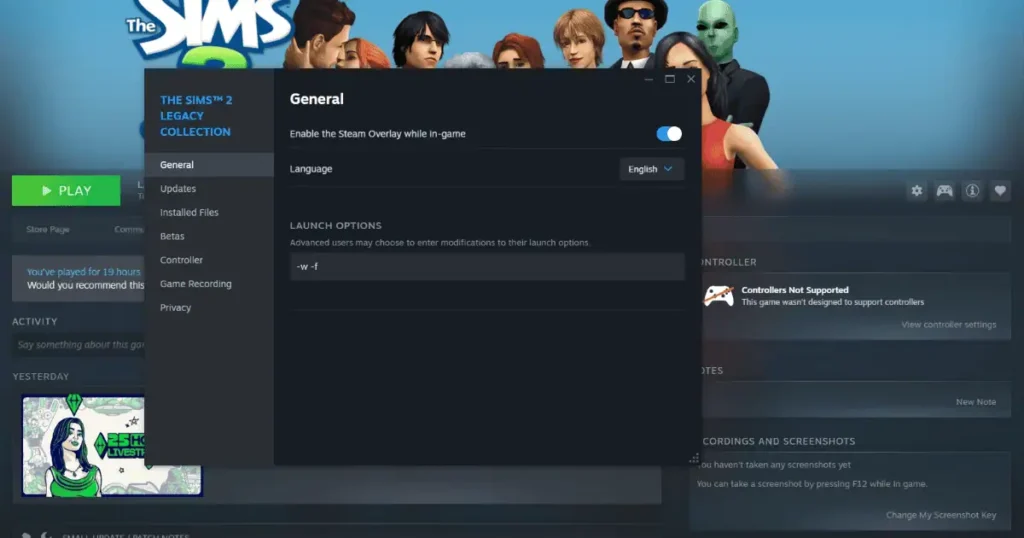
Task: Select the General tab in properties sidebar
Action: (209, 165)
